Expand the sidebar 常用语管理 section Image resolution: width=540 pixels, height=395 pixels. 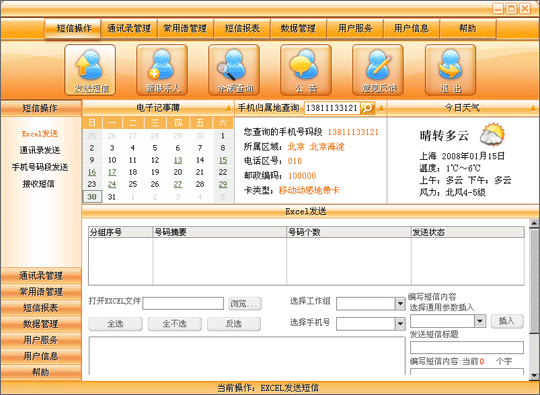pos(41,292)
